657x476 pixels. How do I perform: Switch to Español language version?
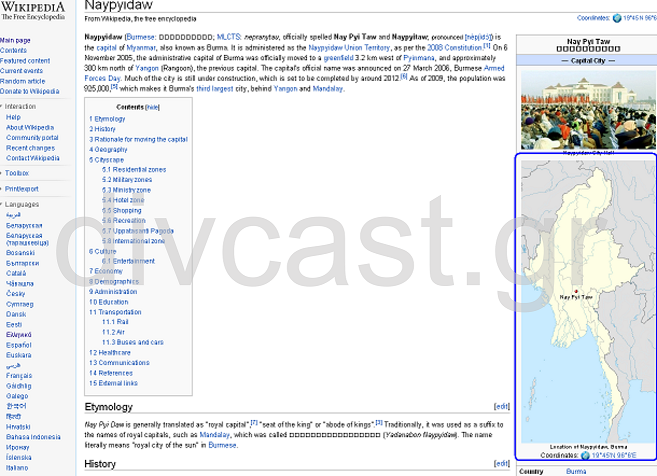[x=19, y=345]
